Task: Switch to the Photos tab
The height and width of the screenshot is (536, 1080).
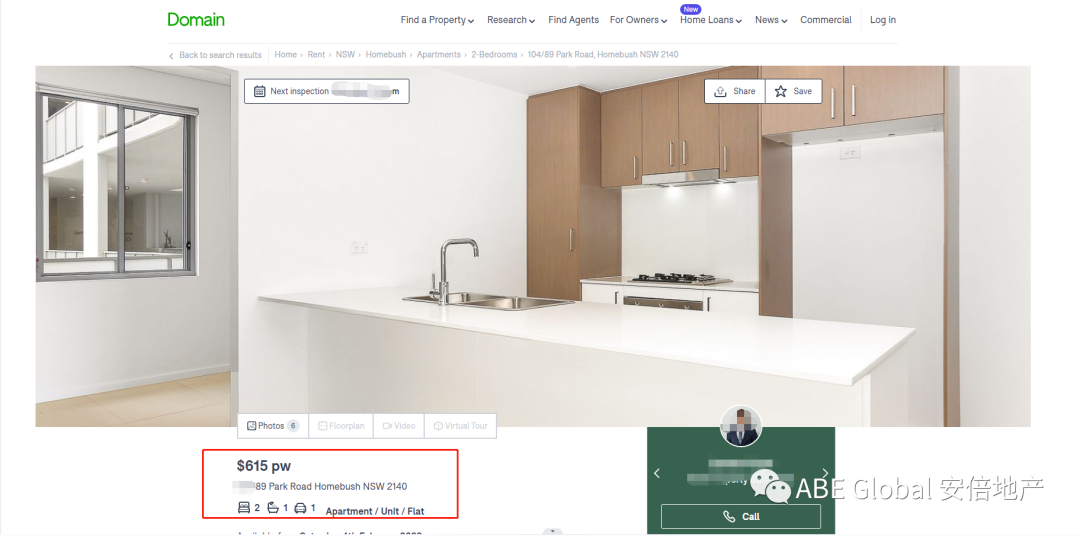Action: pos(272,426)
